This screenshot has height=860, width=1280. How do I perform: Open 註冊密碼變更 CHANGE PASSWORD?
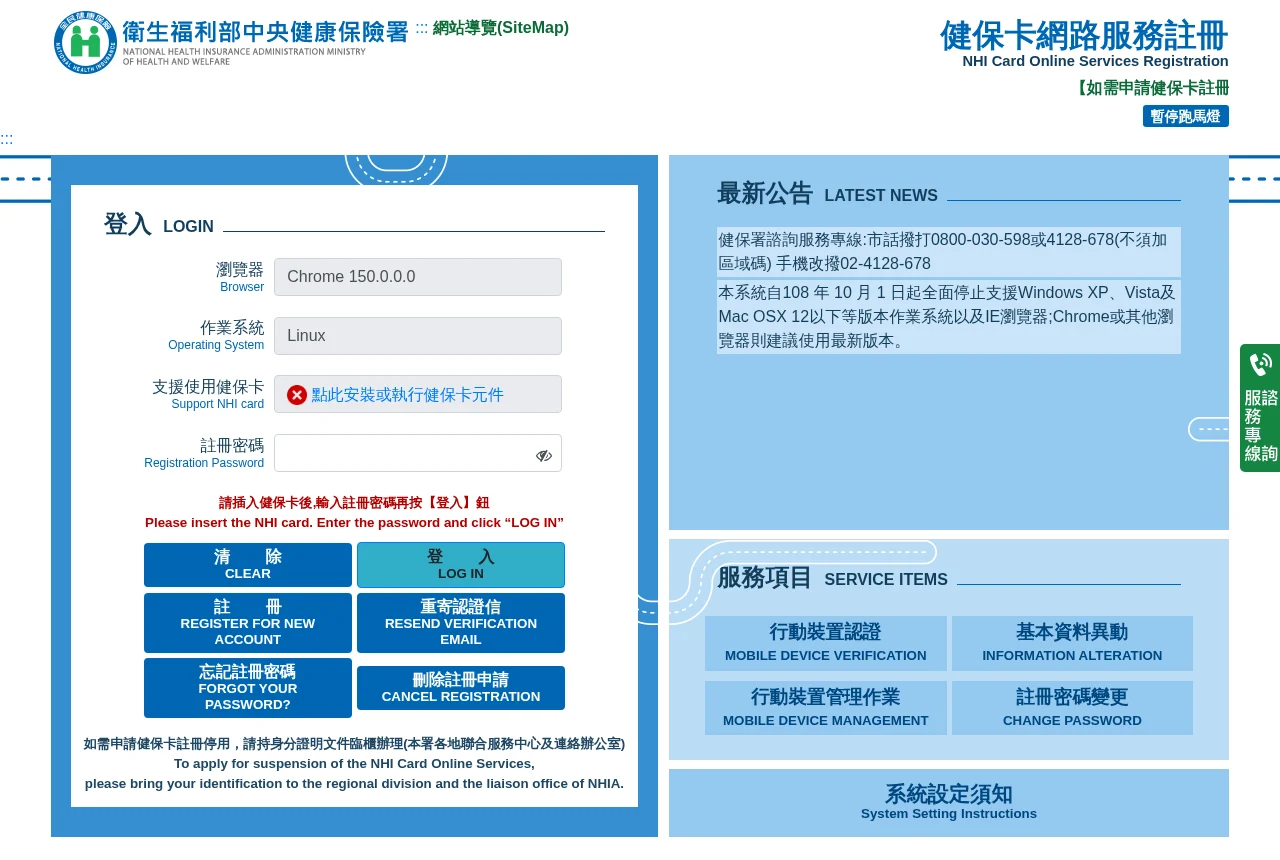[x=1072, y=708]
